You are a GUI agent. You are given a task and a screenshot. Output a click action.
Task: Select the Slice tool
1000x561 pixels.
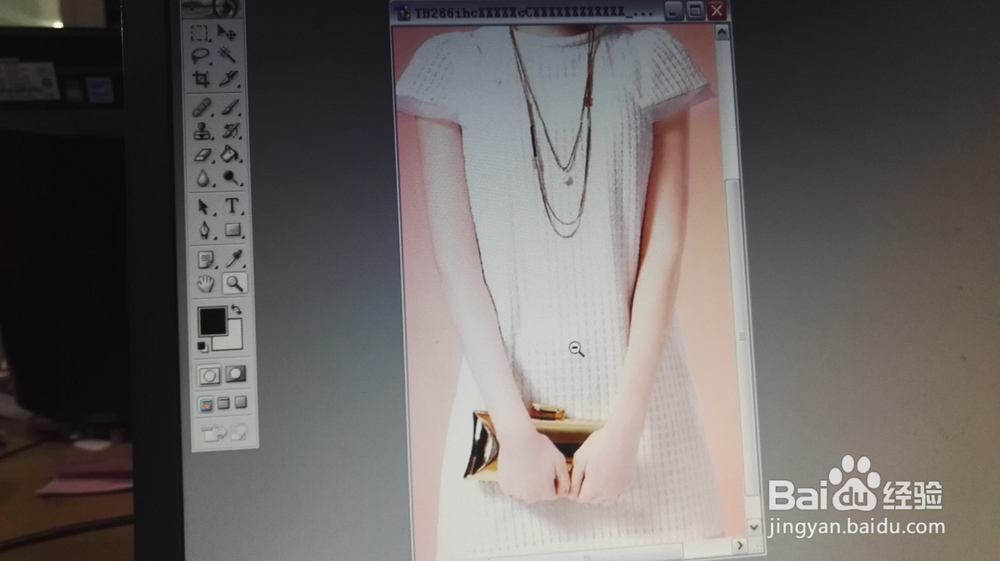tap(228, 78)
